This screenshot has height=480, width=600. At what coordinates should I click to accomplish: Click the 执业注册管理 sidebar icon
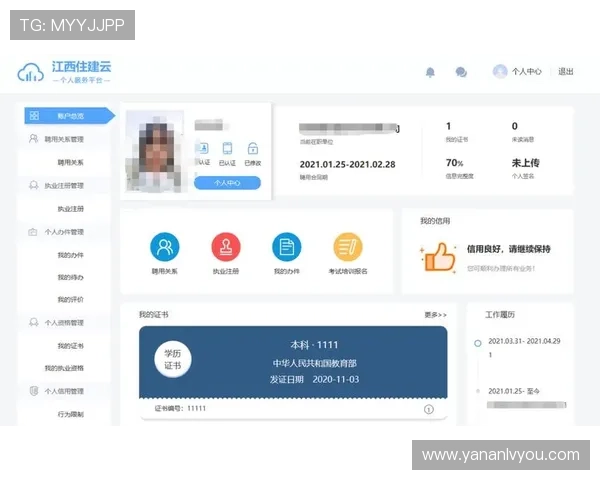click(34, 185)
